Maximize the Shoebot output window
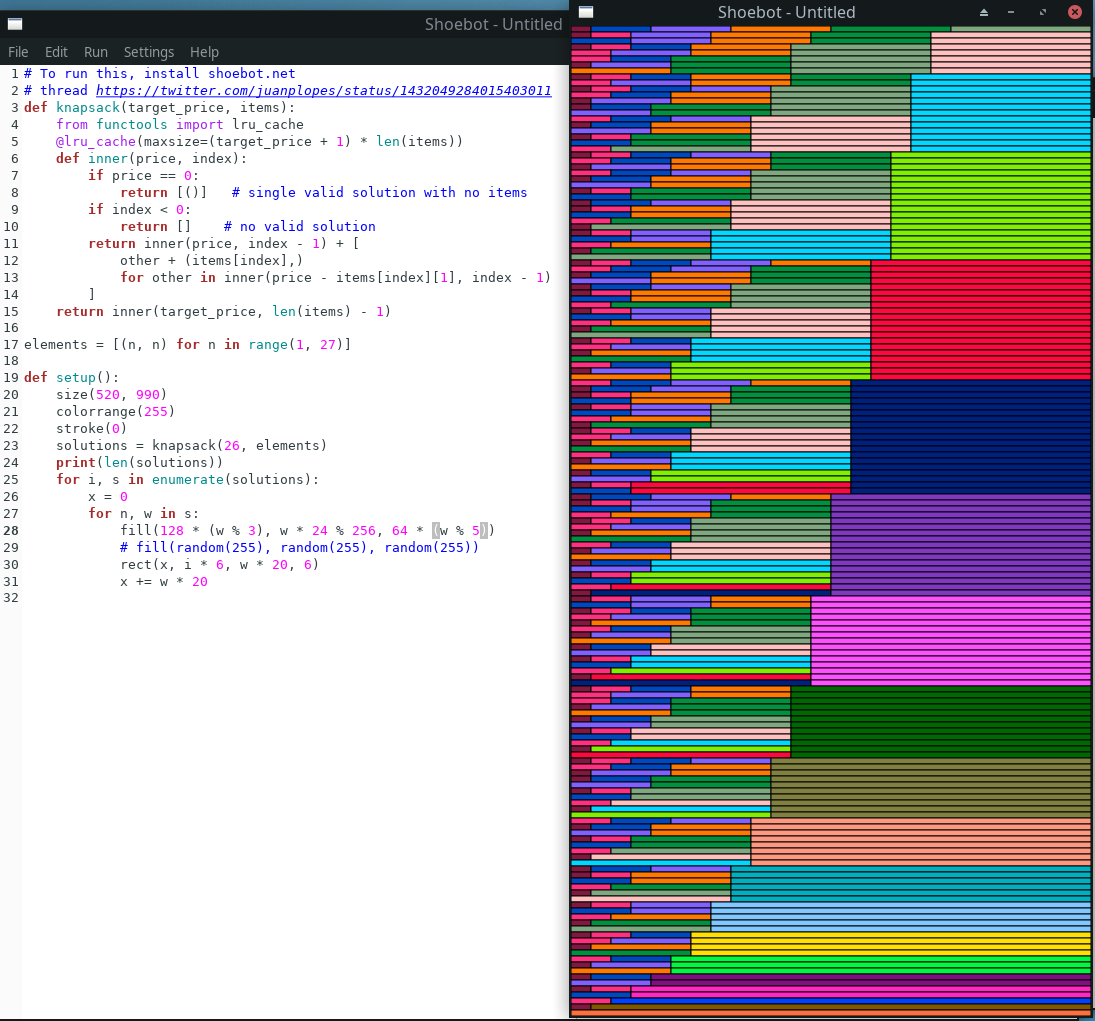 click(x=1043, y=12)
